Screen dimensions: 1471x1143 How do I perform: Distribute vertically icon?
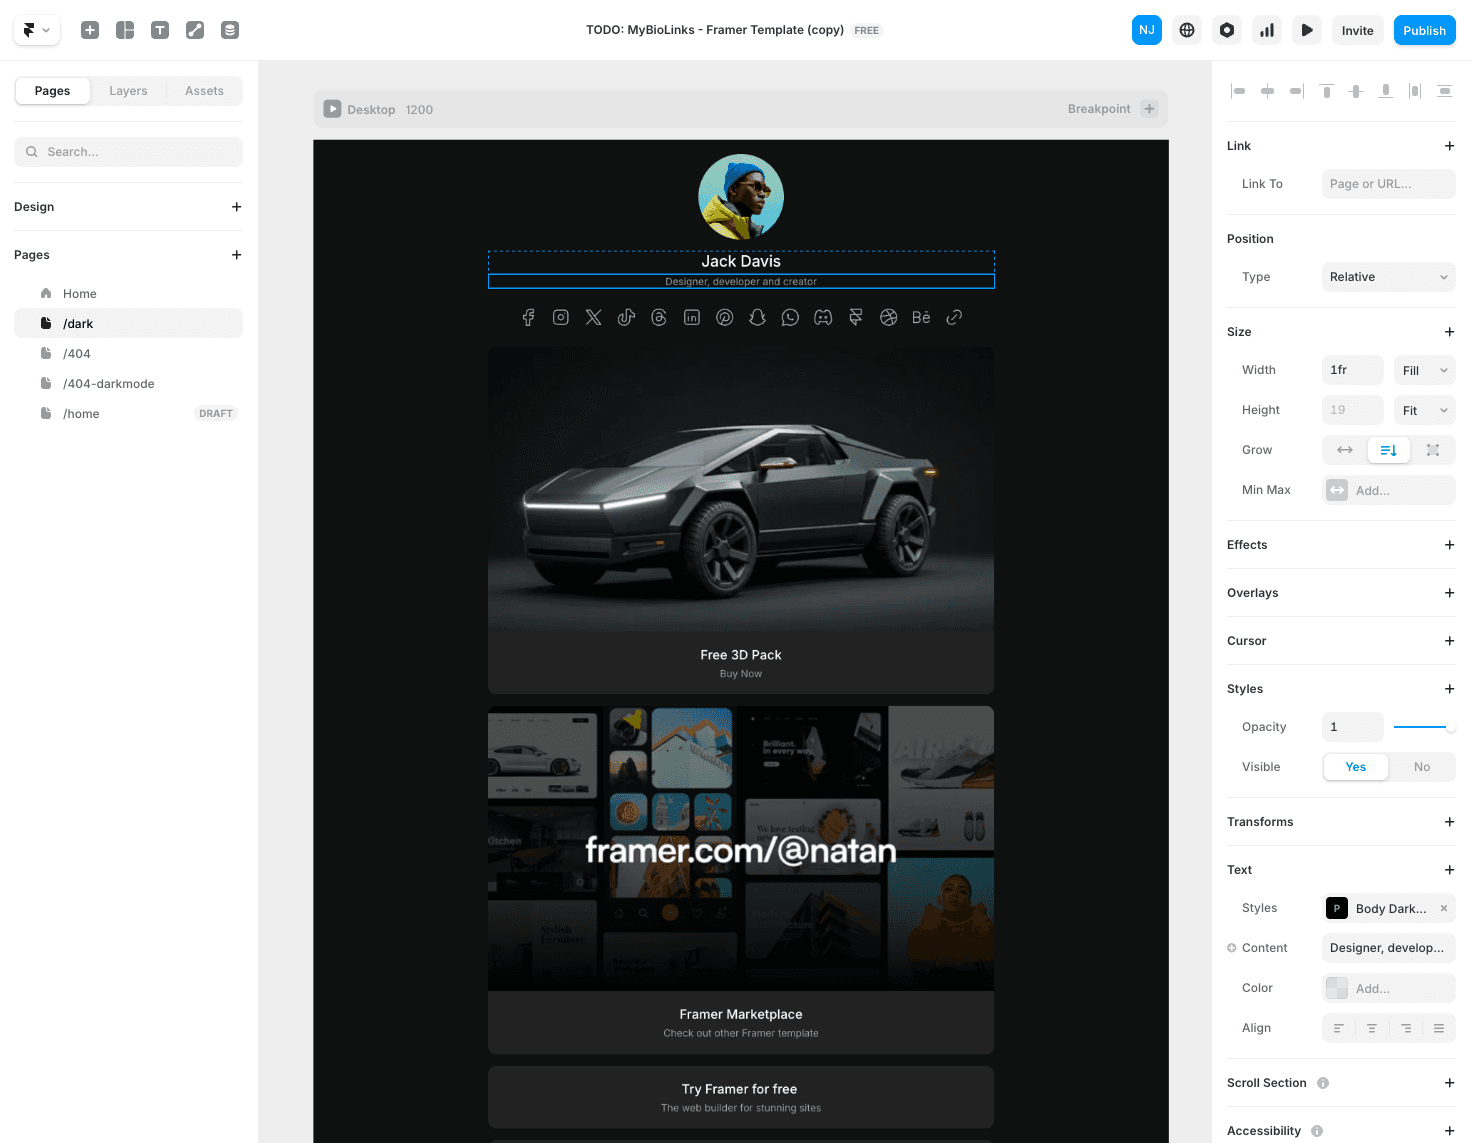[x=1444, y=91]
